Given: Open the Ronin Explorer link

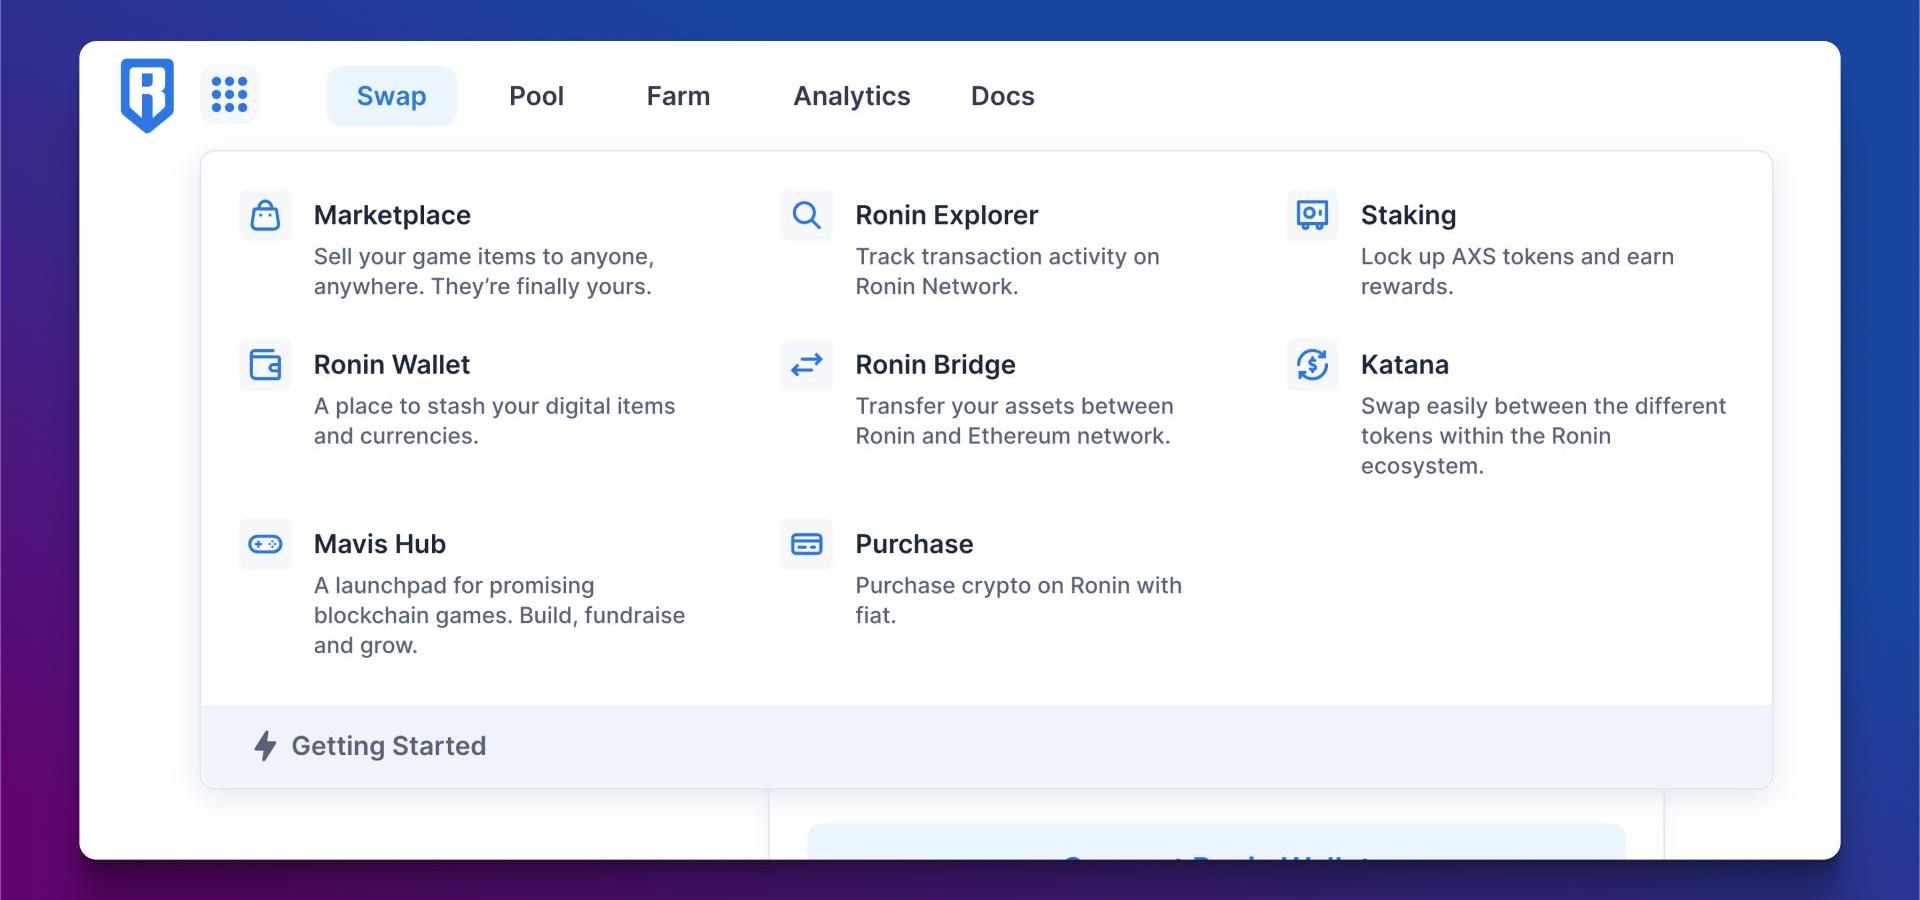Looking at the screenshot, I should pos(947,215).
